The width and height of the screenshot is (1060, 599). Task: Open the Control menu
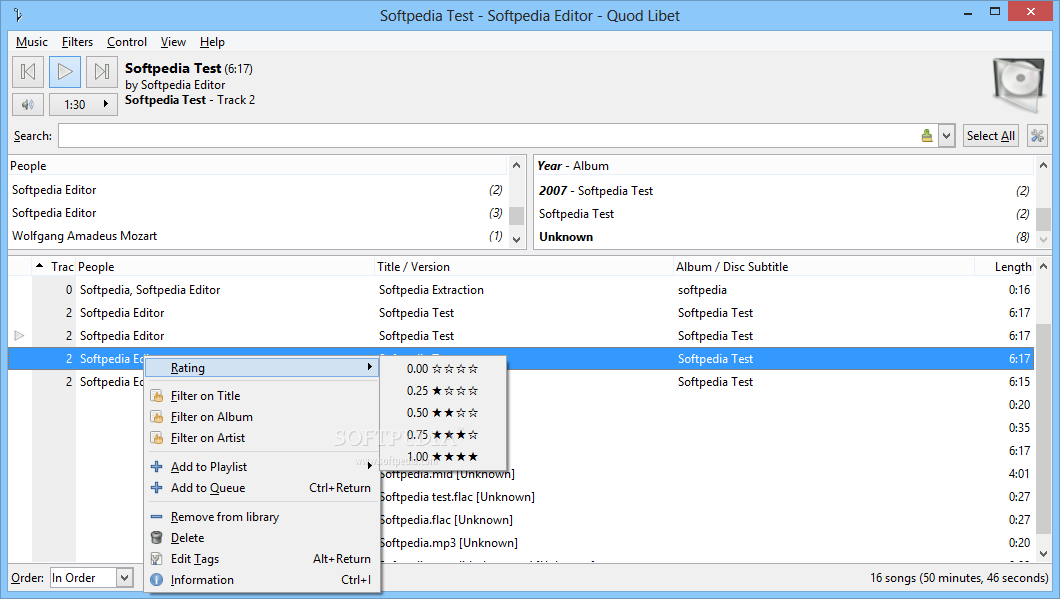click(x=126, y=42)
